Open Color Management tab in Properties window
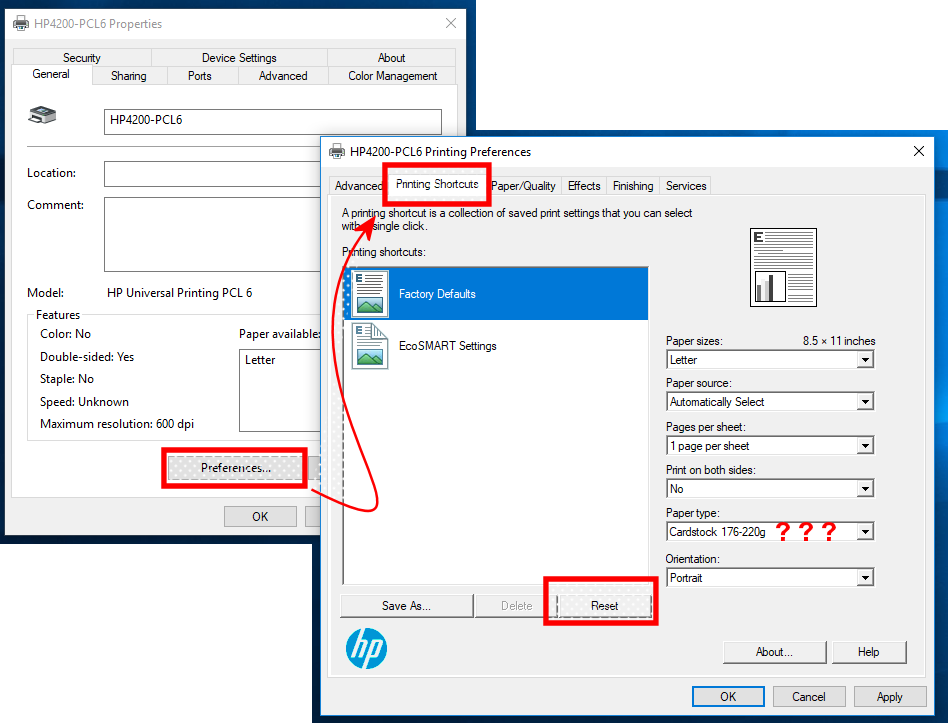948x723 pixels. coord(392,76)
